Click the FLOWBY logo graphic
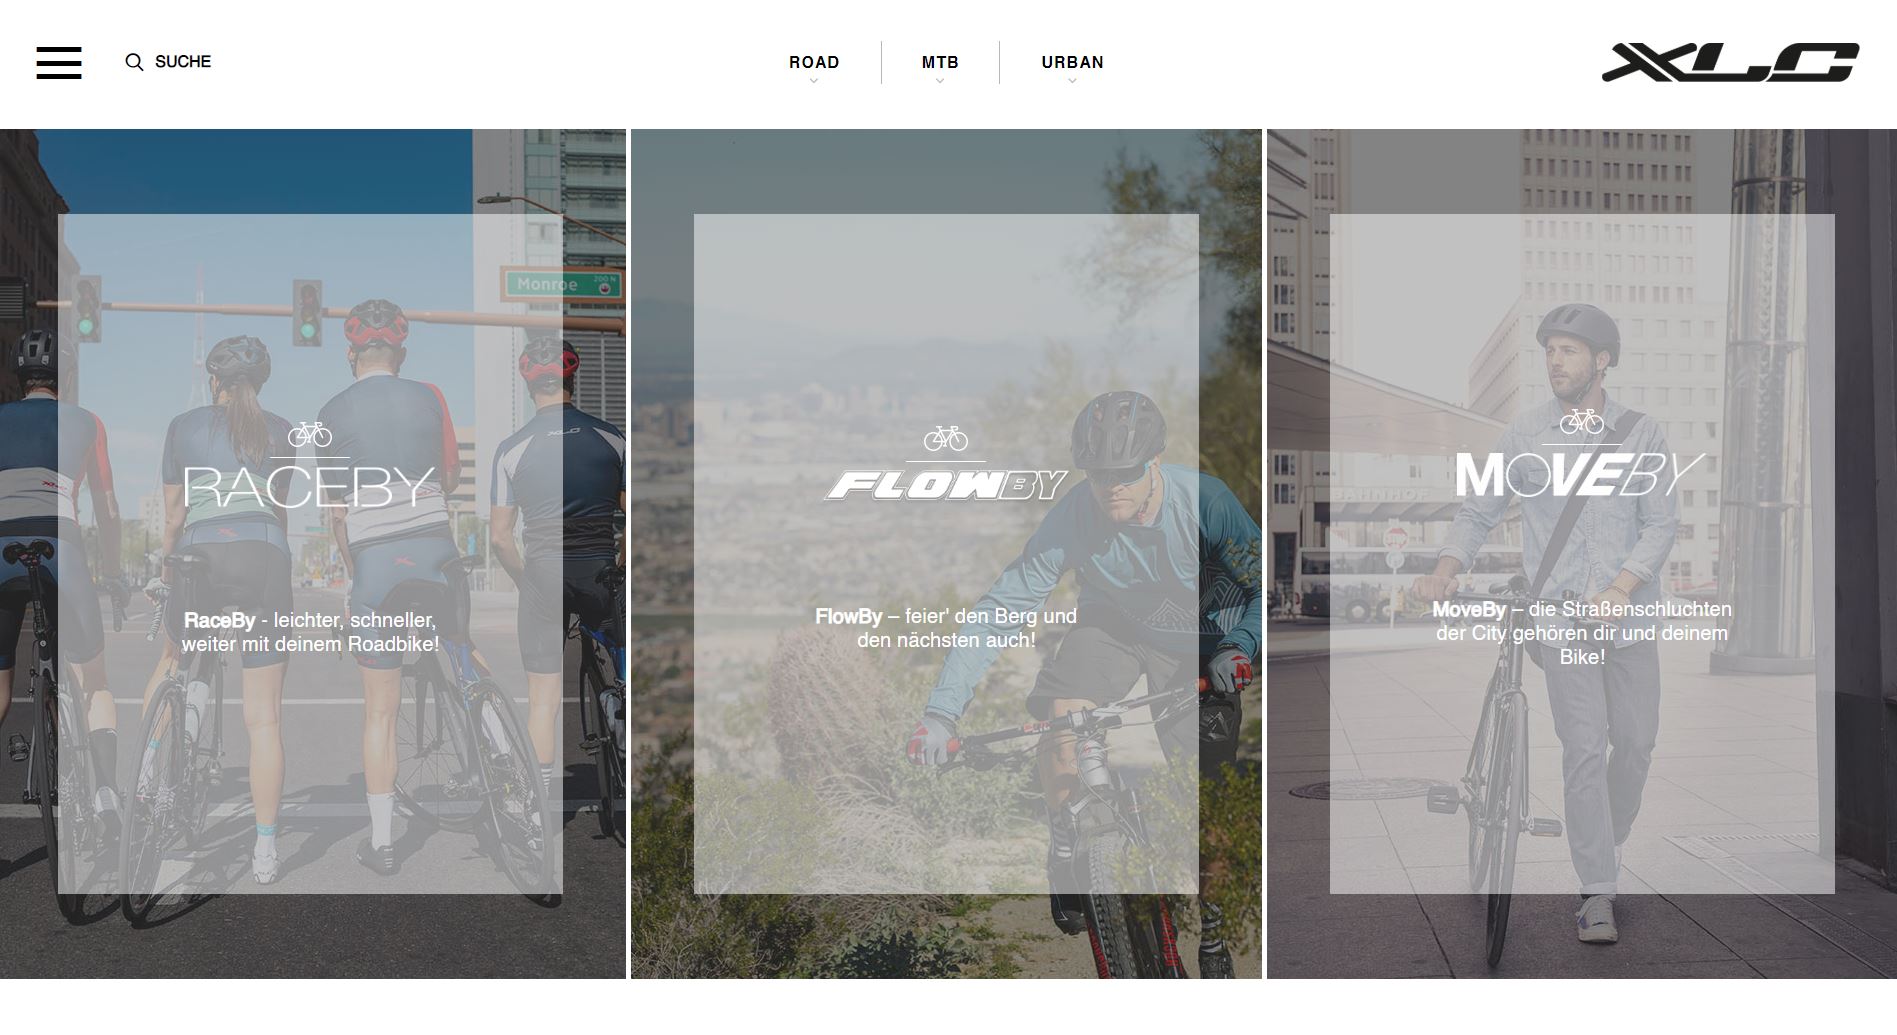 tap(946, 485)
